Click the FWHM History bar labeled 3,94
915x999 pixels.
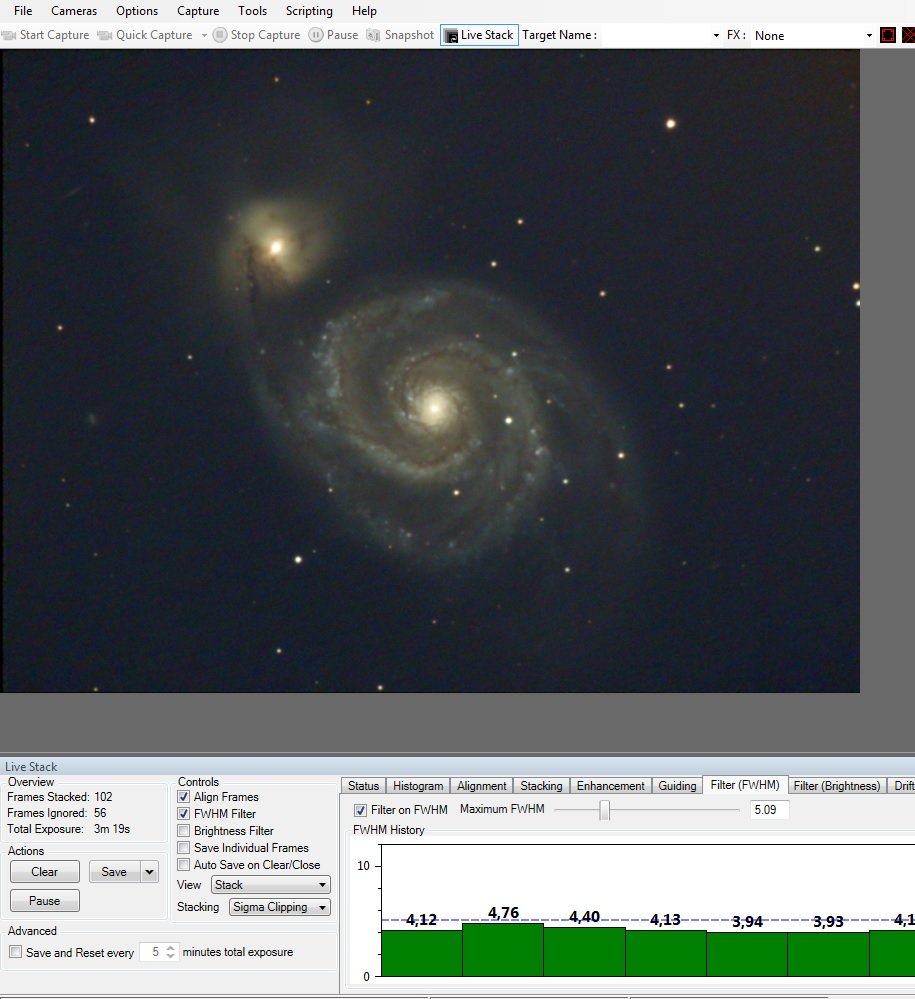pos(747,954)
